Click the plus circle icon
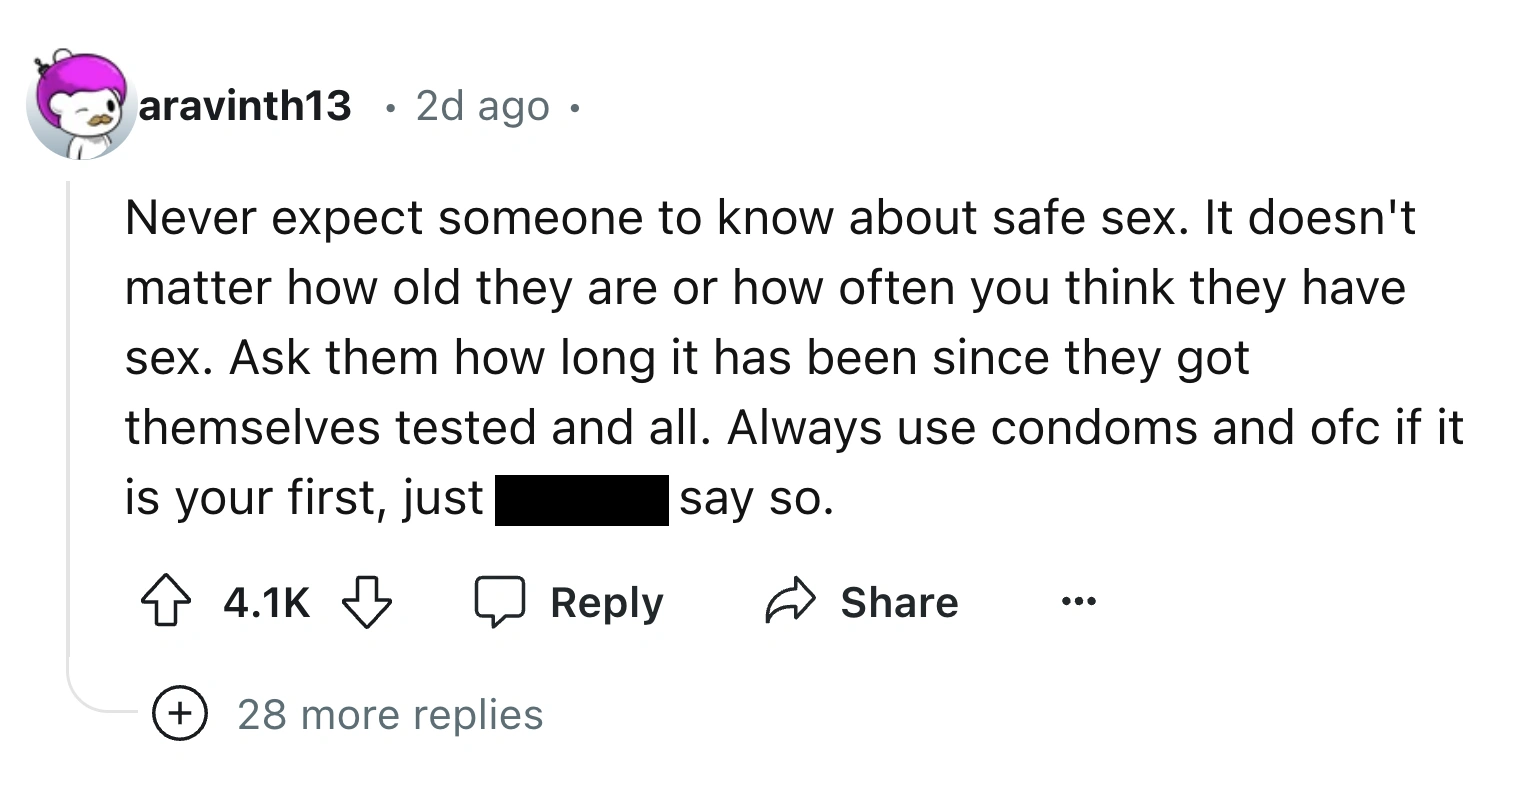Image resolution: width=1516 pixels, height=796 pixels. point(180,714)
